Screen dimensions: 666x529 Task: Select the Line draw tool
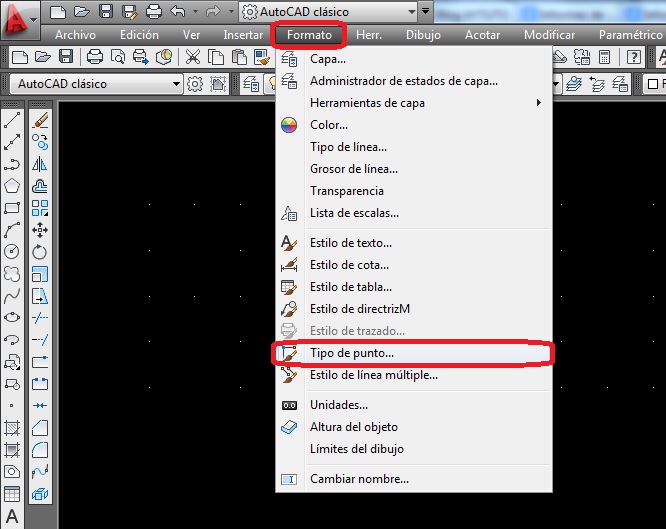click(12, 120)
